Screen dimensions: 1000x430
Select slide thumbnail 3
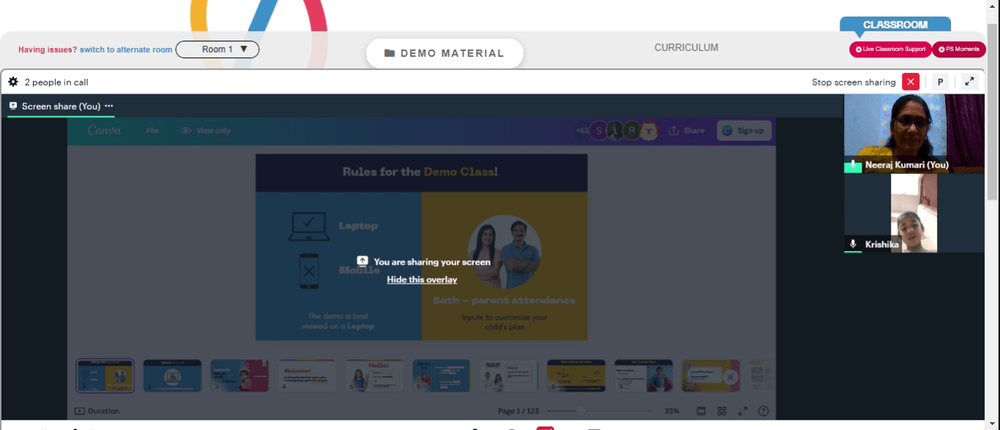point(240,375)
